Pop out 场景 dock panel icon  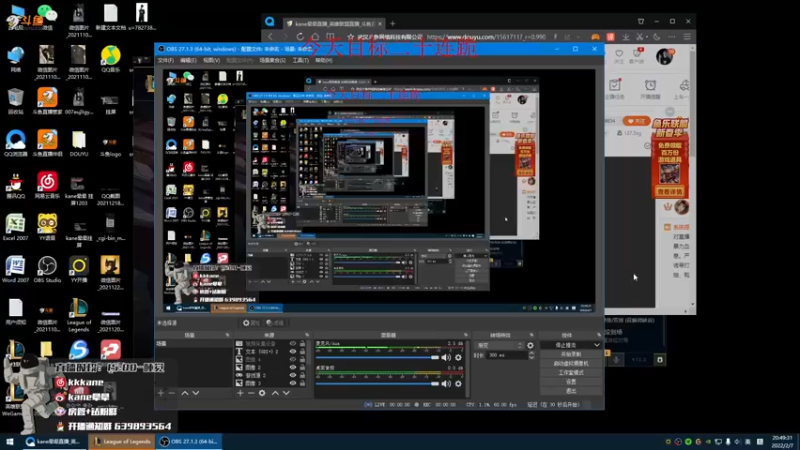(228, 335)
